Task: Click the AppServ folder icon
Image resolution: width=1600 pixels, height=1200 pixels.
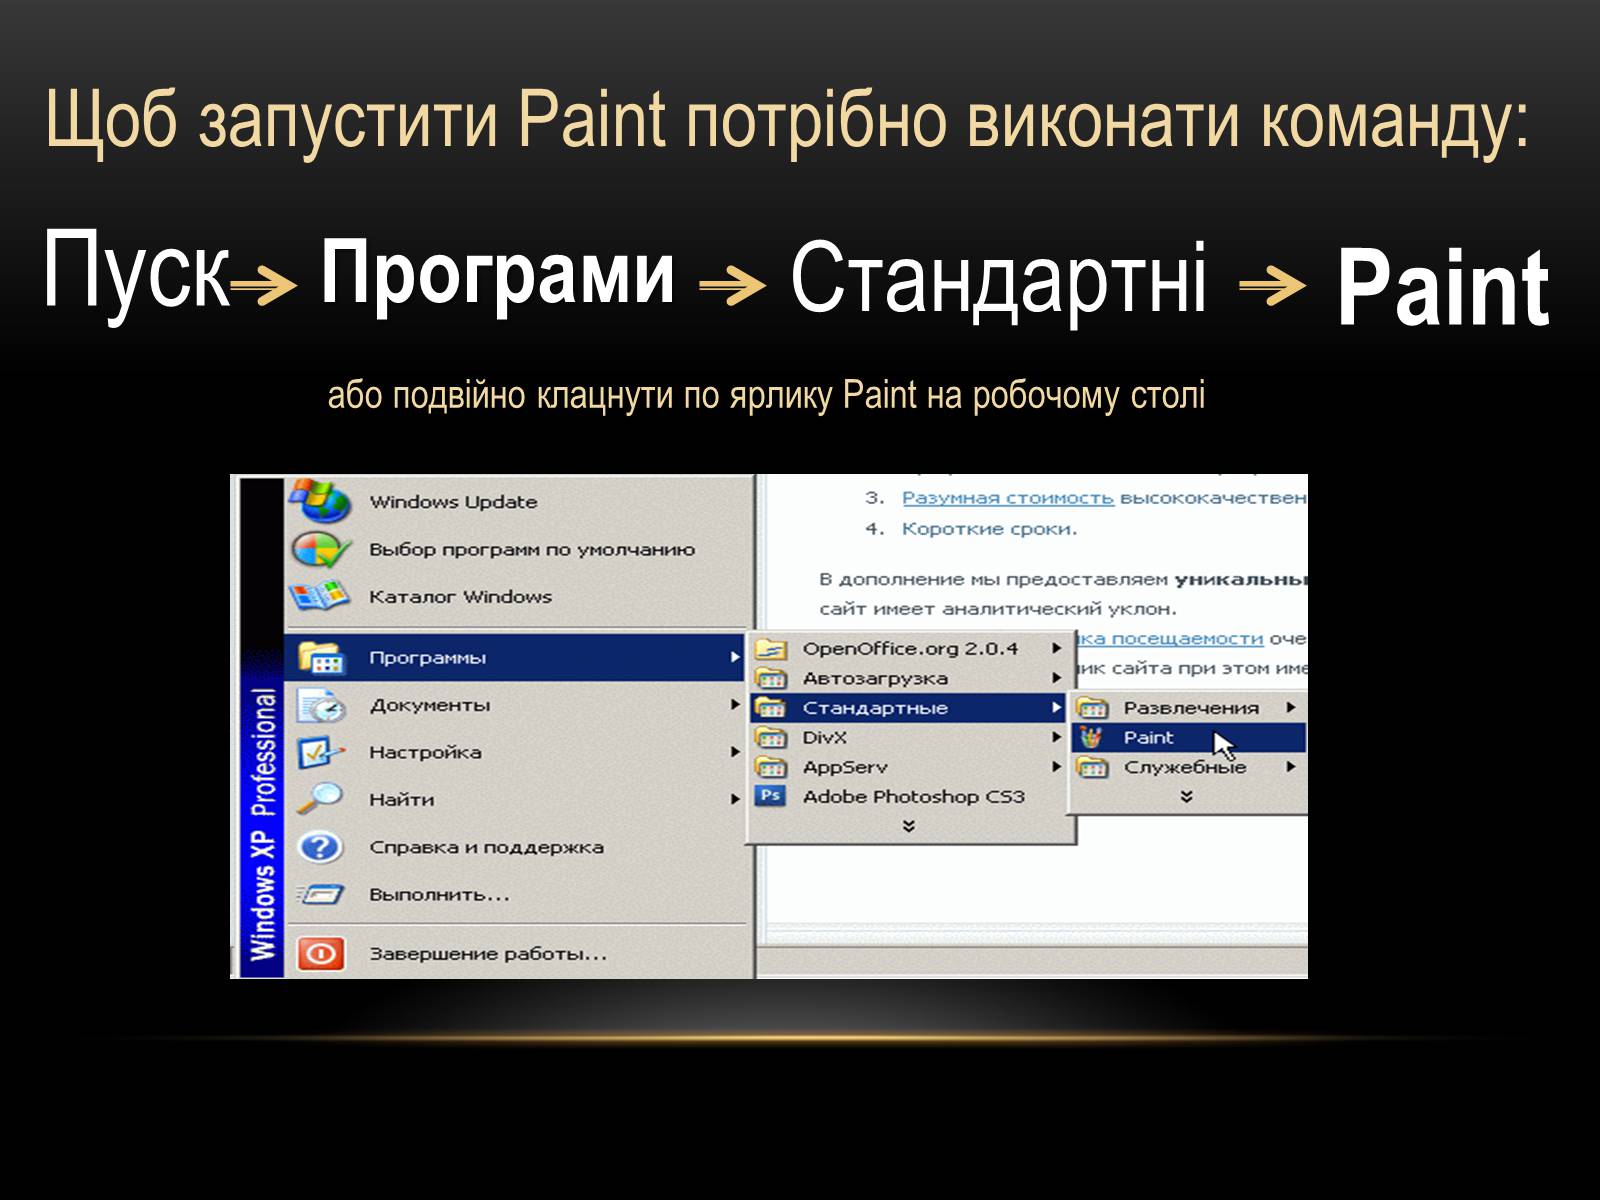Action: pyautogui.click(x=771, y=767)
